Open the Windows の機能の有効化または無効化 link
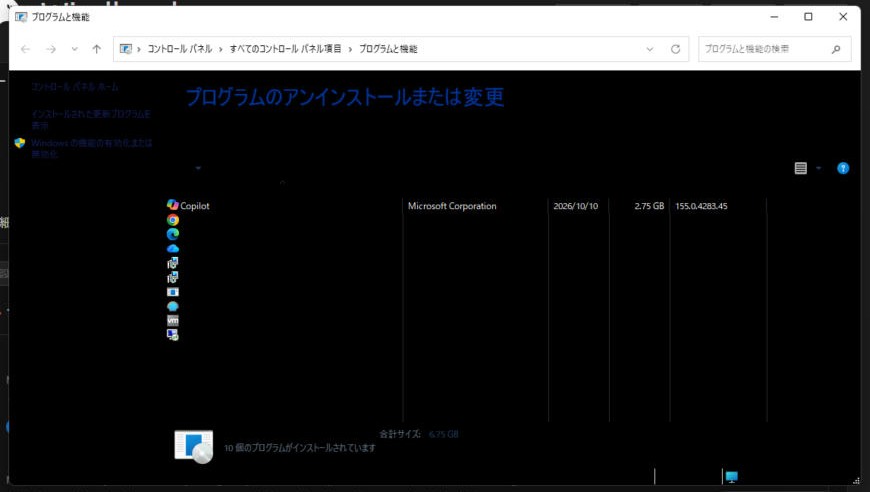 coord(92,148)
